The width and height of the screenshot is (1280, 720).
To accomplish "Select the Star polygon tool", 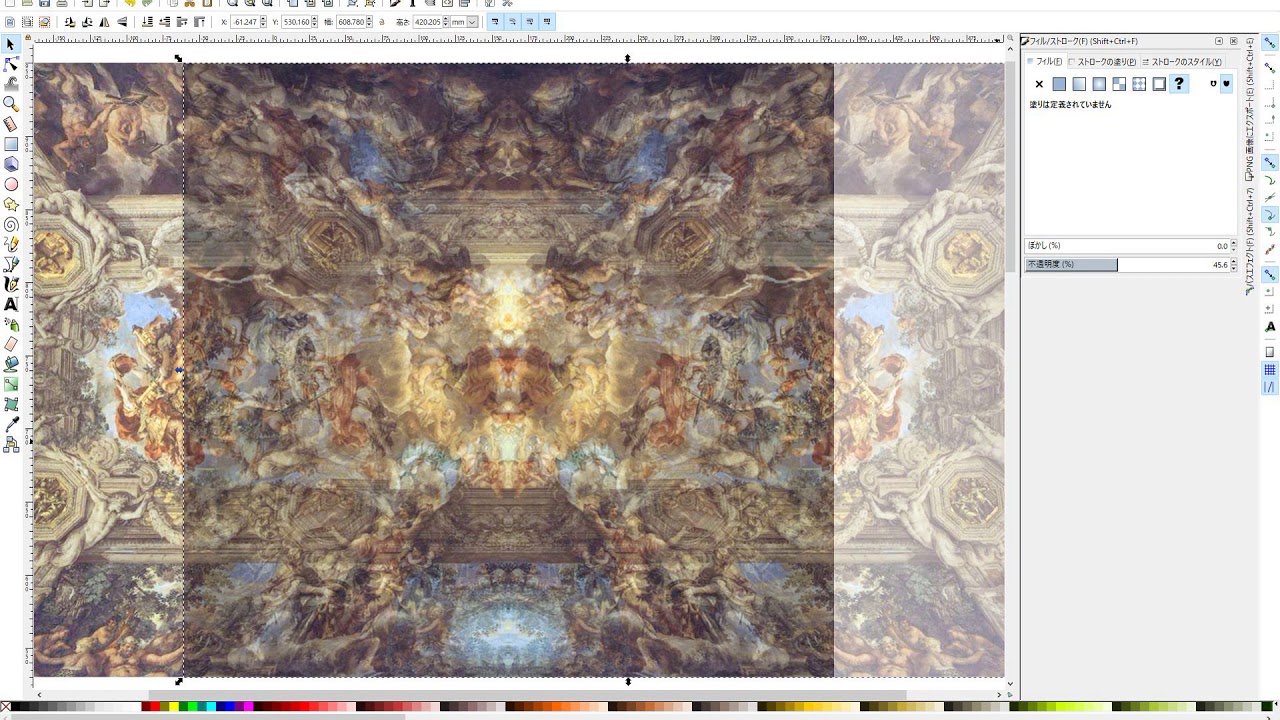I will click(x=11, y=204).
